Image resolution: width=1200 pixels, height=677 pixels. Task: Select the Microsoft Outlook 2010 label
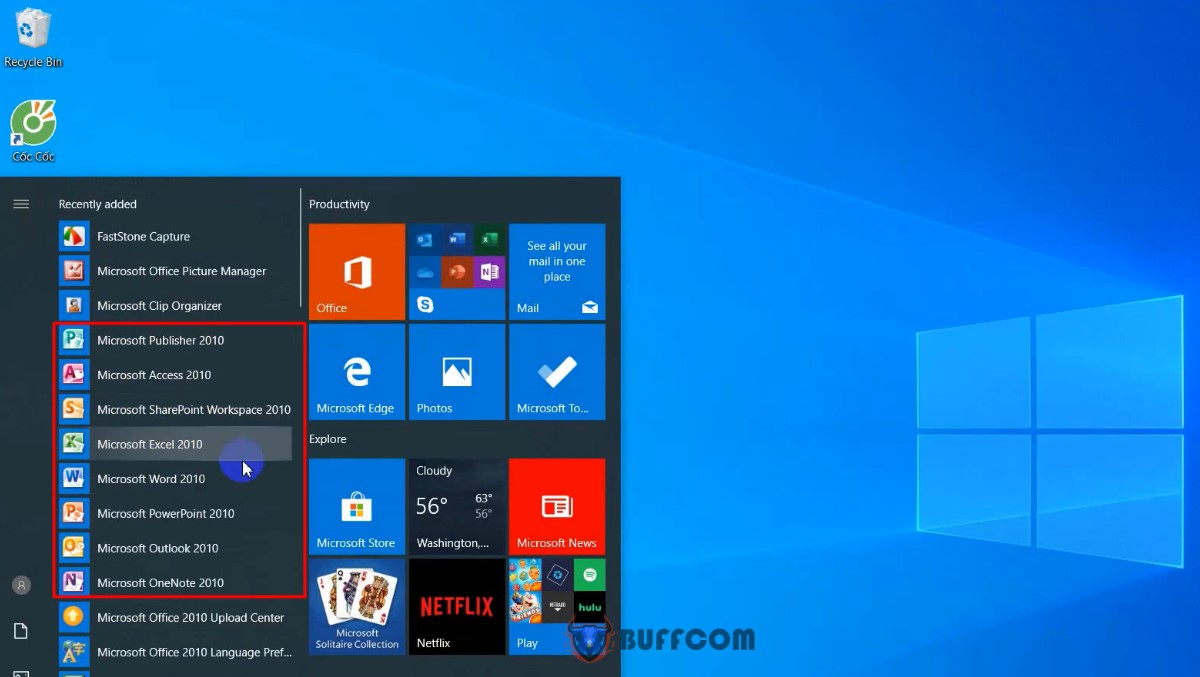click(158, 548)
